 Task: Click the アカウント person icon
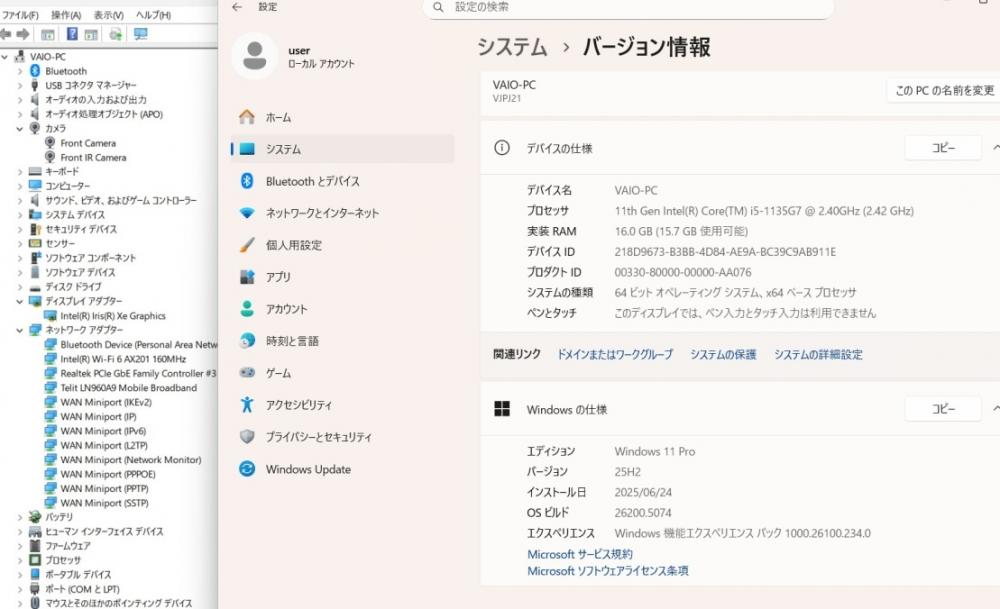pos(247,309)
